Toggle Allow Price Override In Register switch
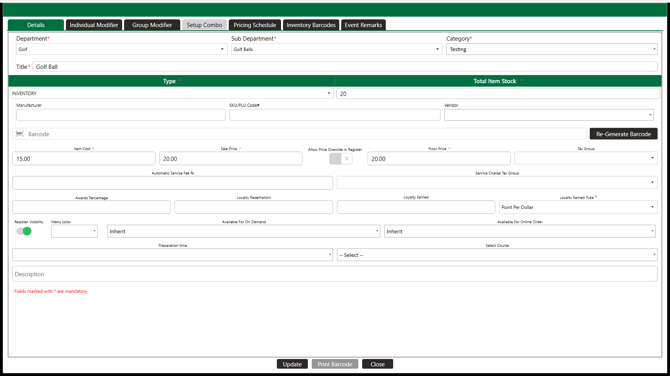 click(341, 159)
